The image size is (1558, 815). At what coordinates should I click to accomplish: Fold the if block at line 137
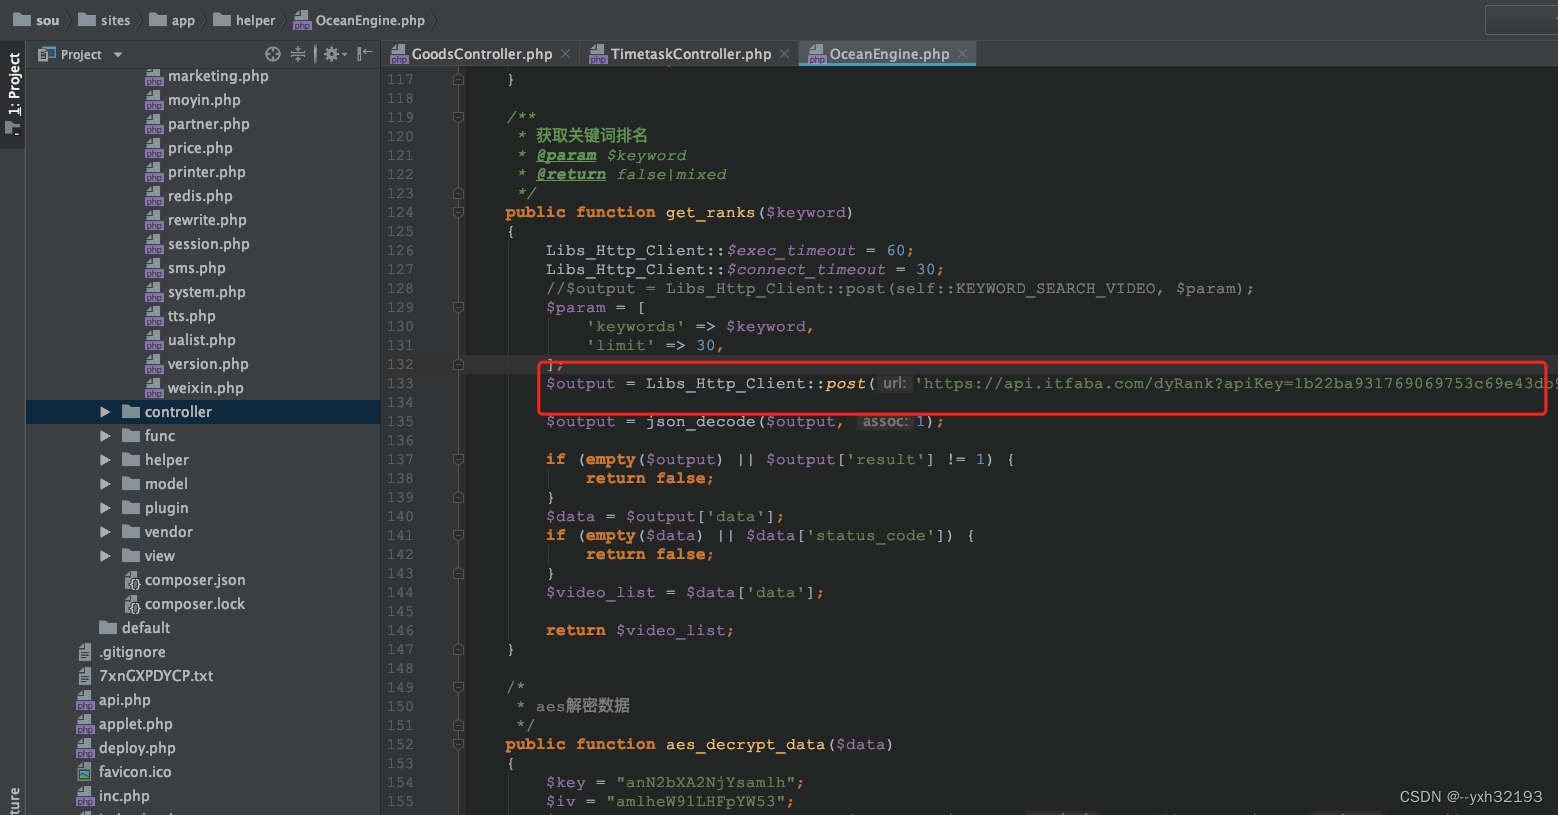[458, 459]
